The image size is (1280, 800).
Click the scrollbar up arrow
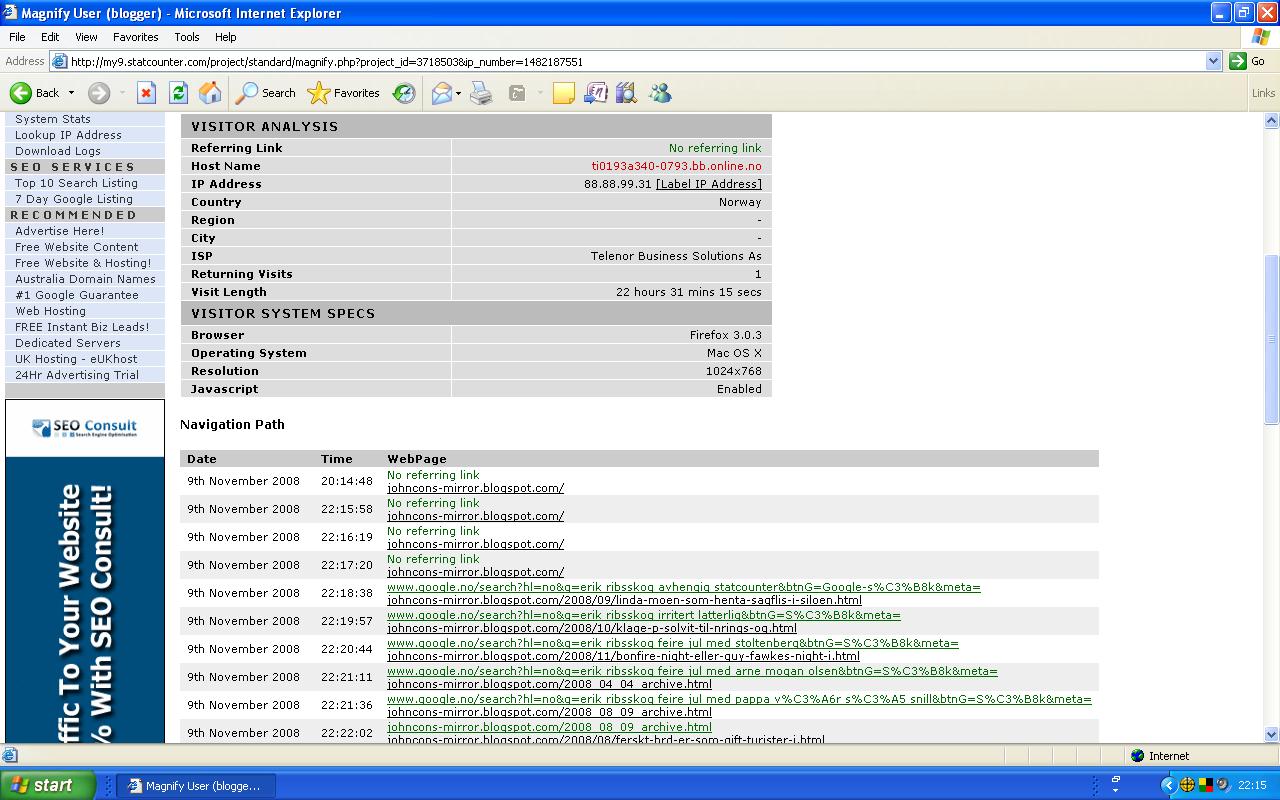pyautogui.click(x=1272, y=121)
